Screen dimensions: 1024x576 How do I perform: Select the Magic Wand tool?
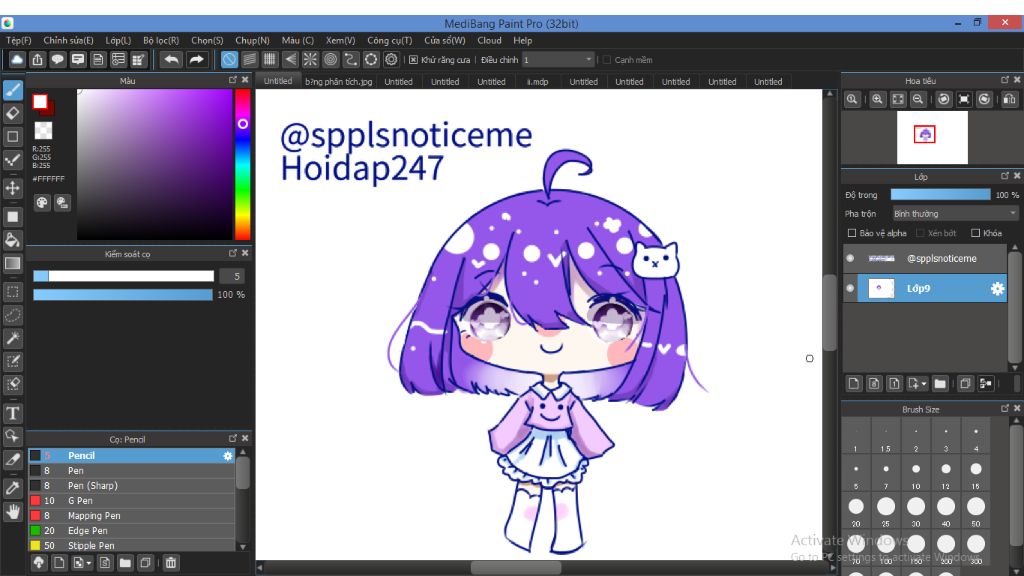tap(12, 338)
